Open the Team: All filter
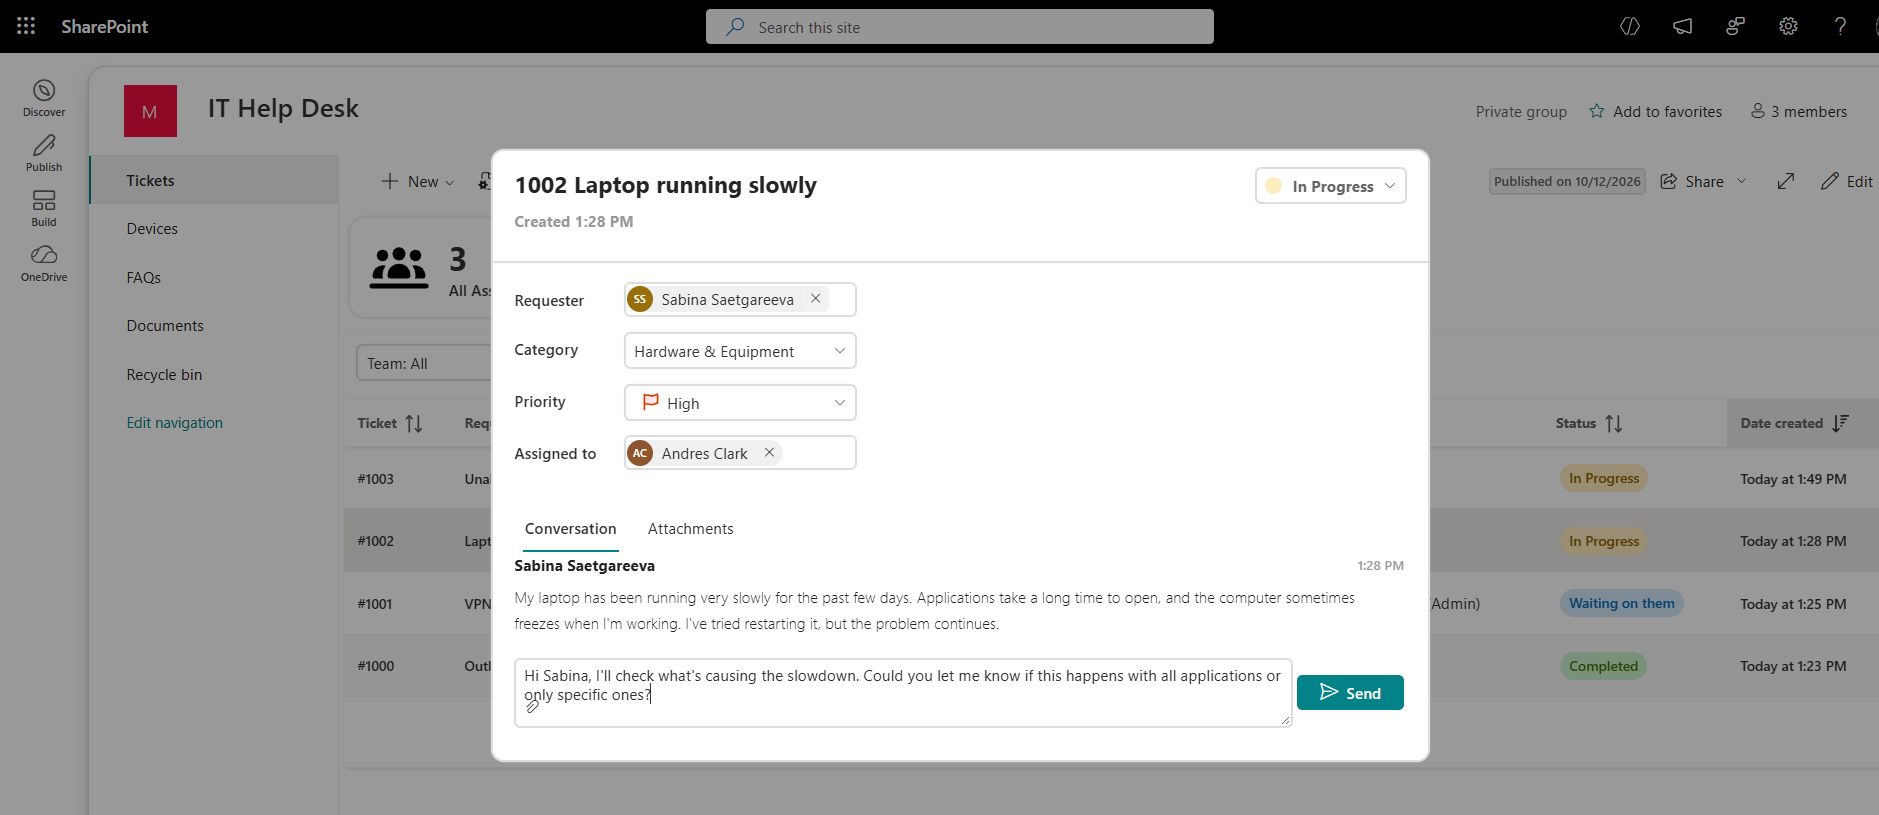 pos(424,363)
